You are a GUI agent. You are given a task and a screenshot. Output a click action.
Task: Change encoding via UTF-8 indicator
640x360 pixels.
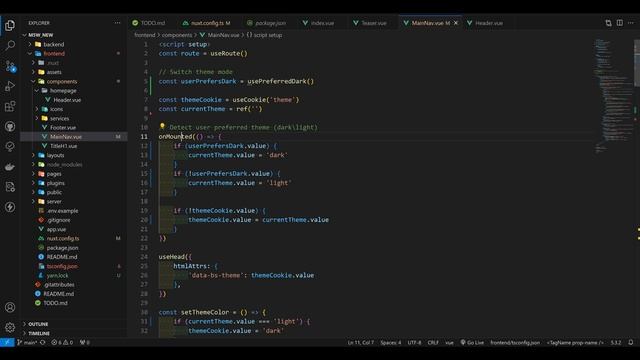[414, 342]
